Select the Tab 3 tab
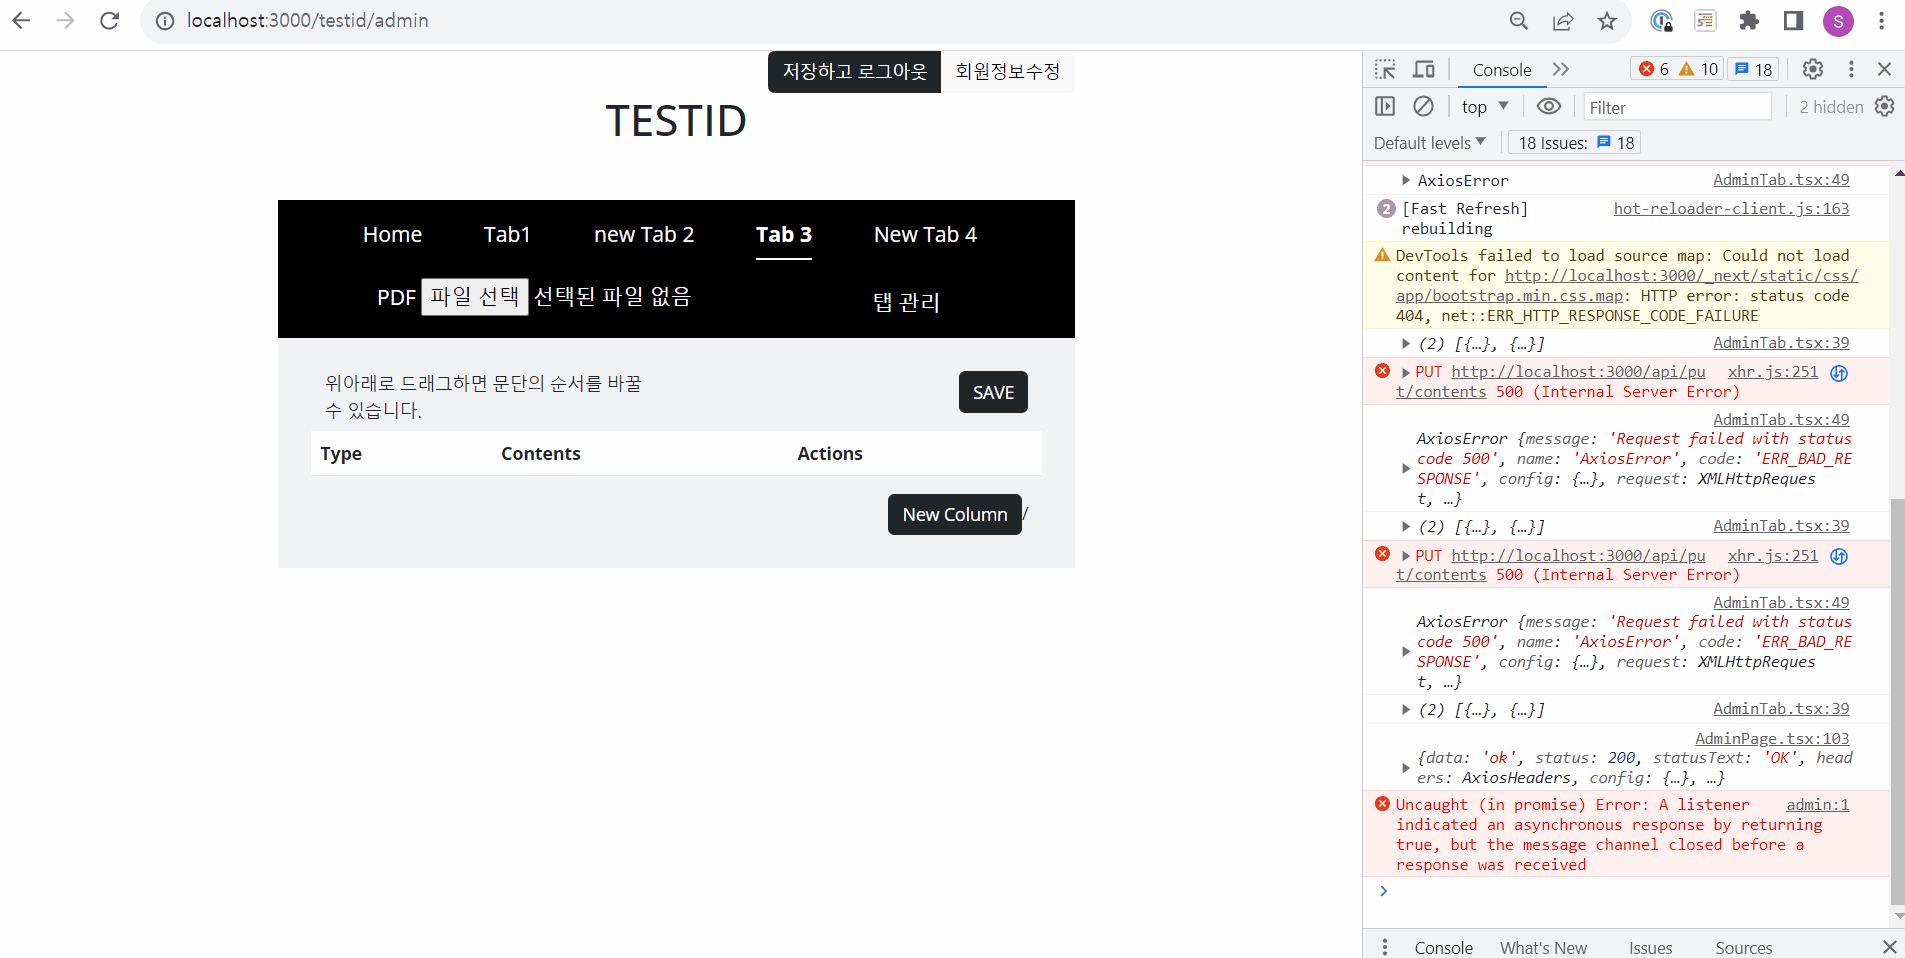The image size is (1905, 958). (784, 235)
